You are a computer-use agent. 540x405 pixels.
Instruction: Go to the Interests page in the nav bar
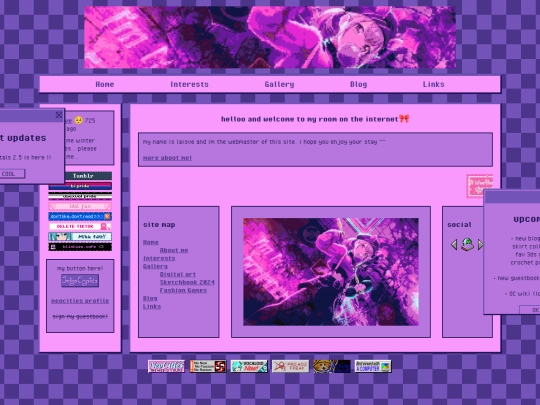[x=189, y=84]
